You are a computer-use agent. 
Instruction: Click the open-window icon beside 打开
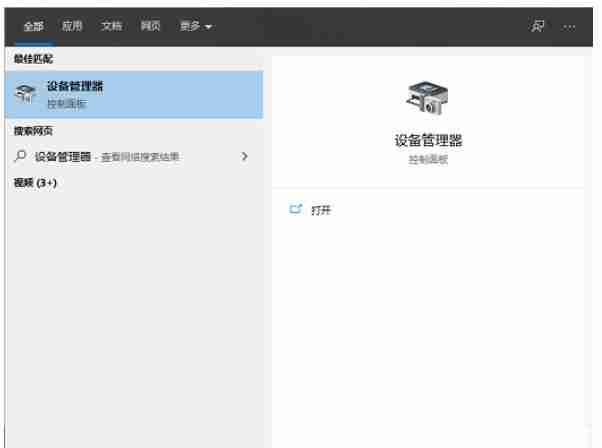[295, 209]
